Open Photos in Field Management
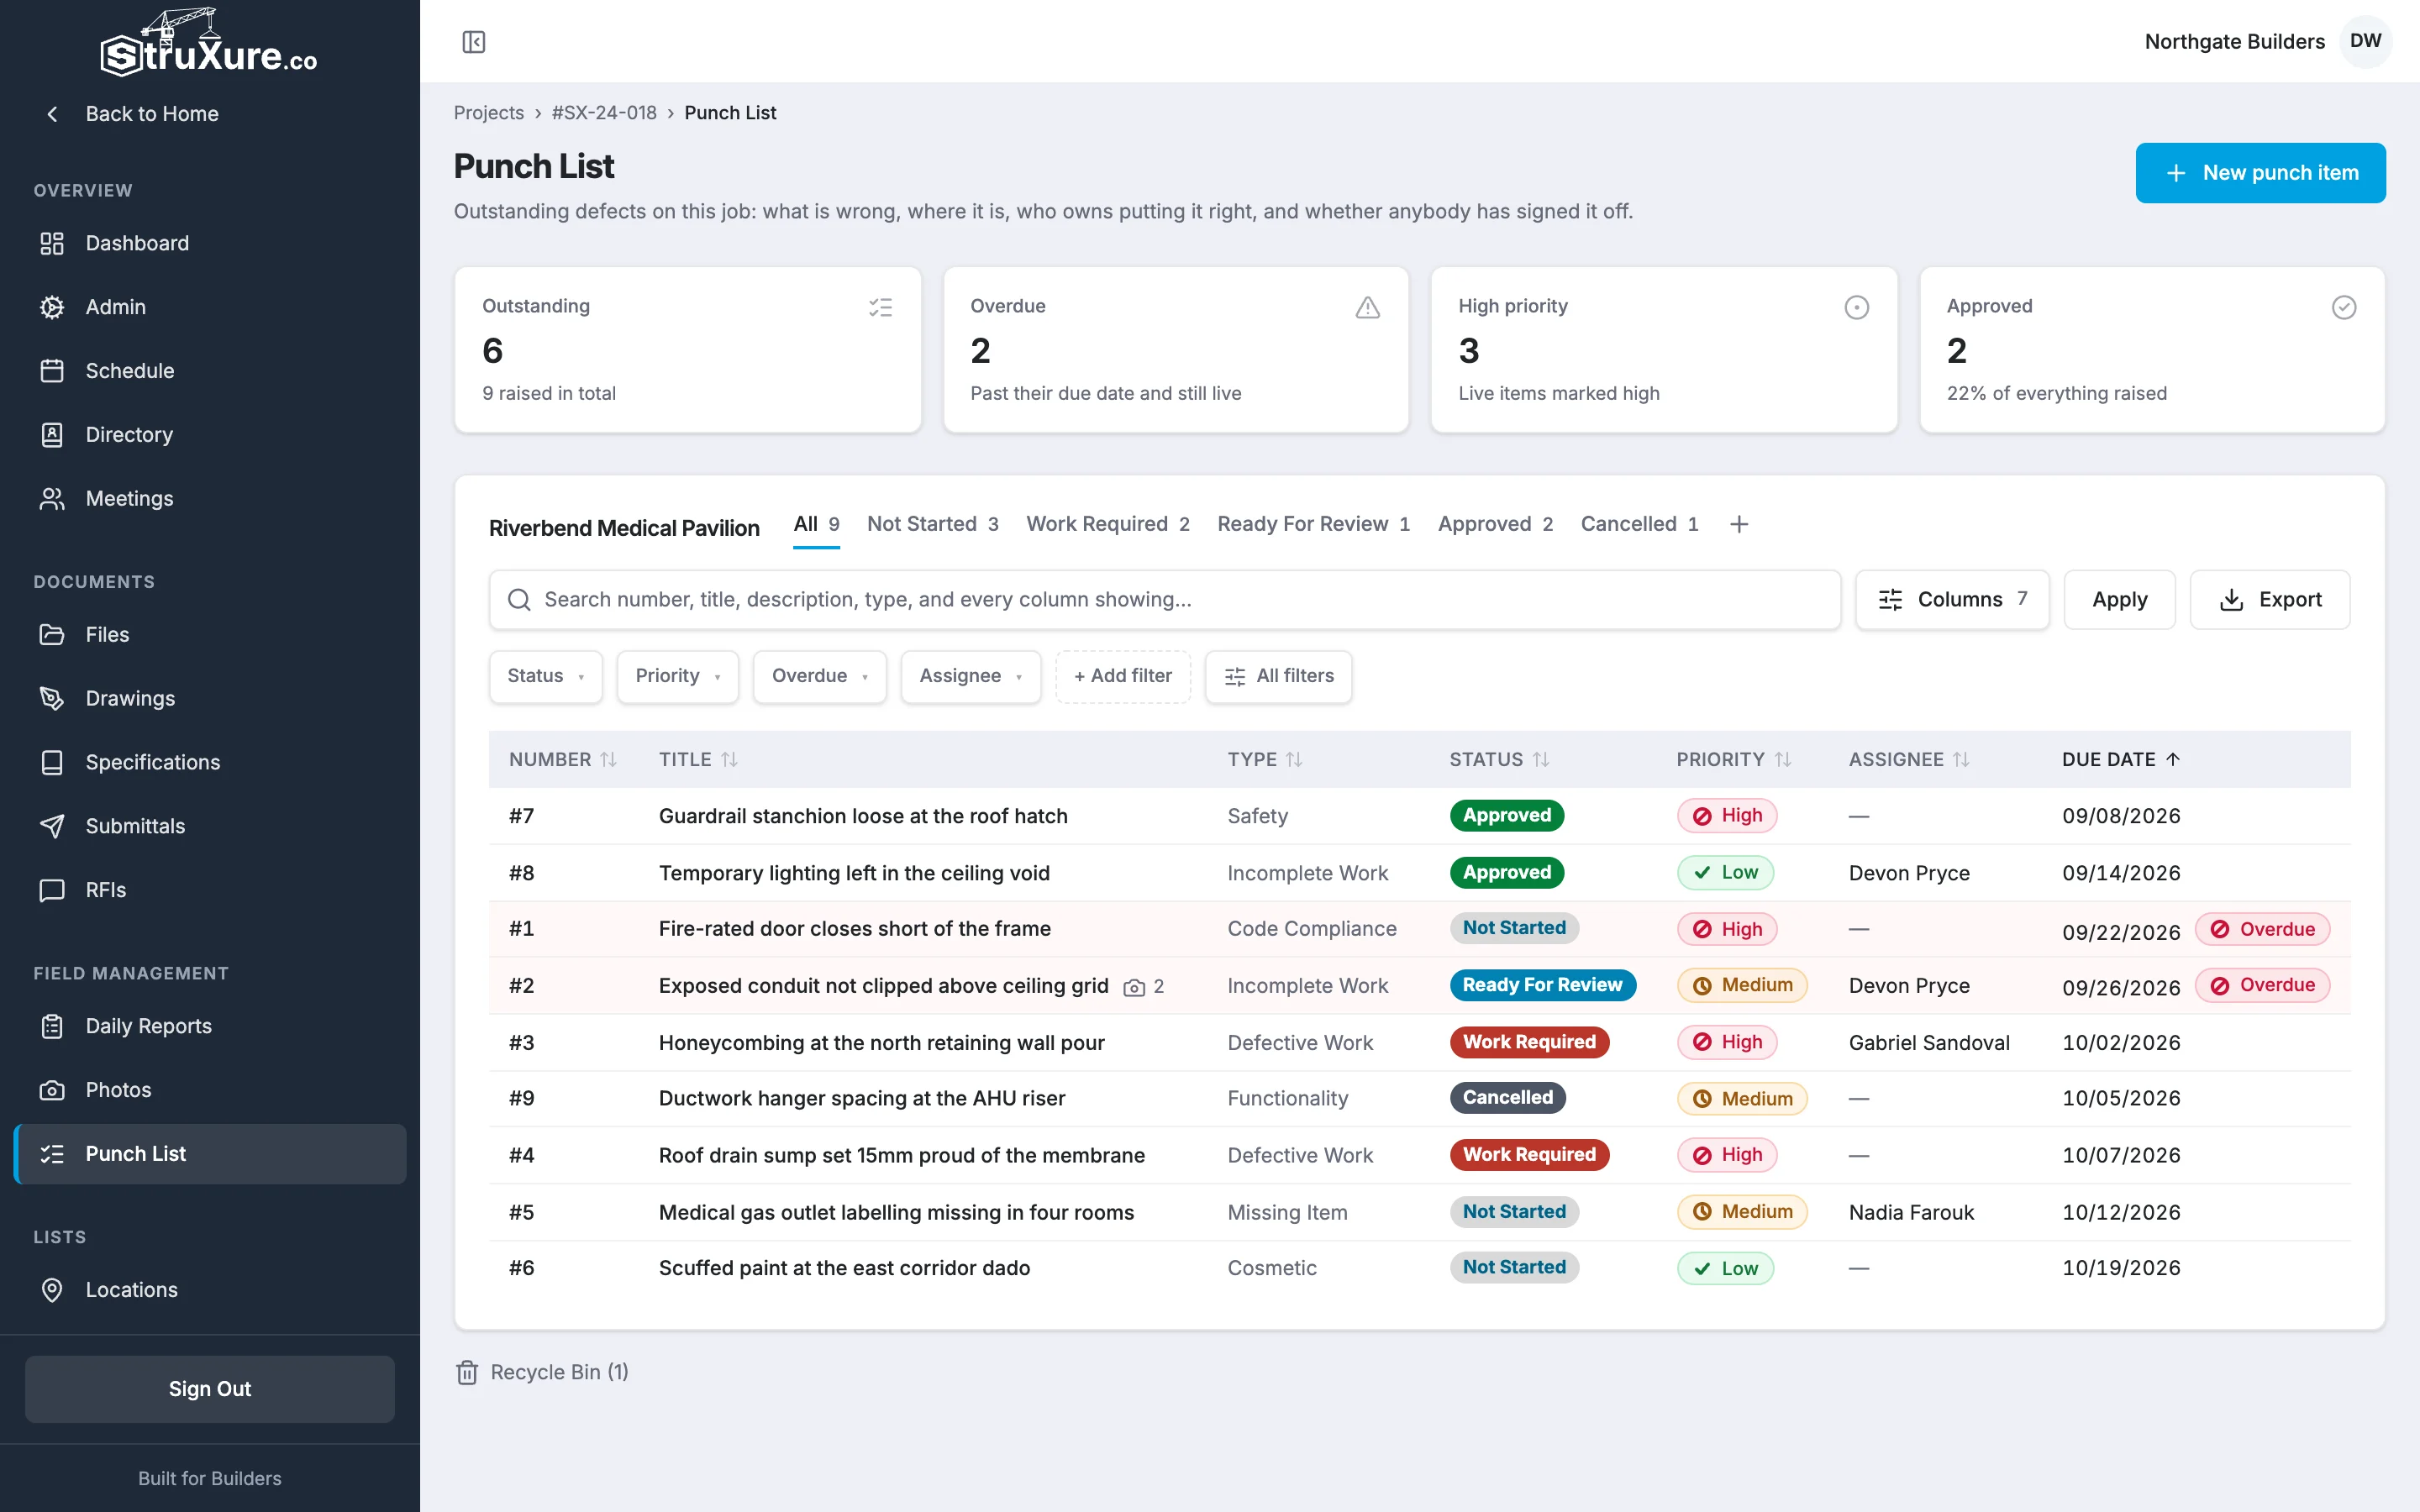The image size is (2420, 1512). click(x=210, y=1090)
